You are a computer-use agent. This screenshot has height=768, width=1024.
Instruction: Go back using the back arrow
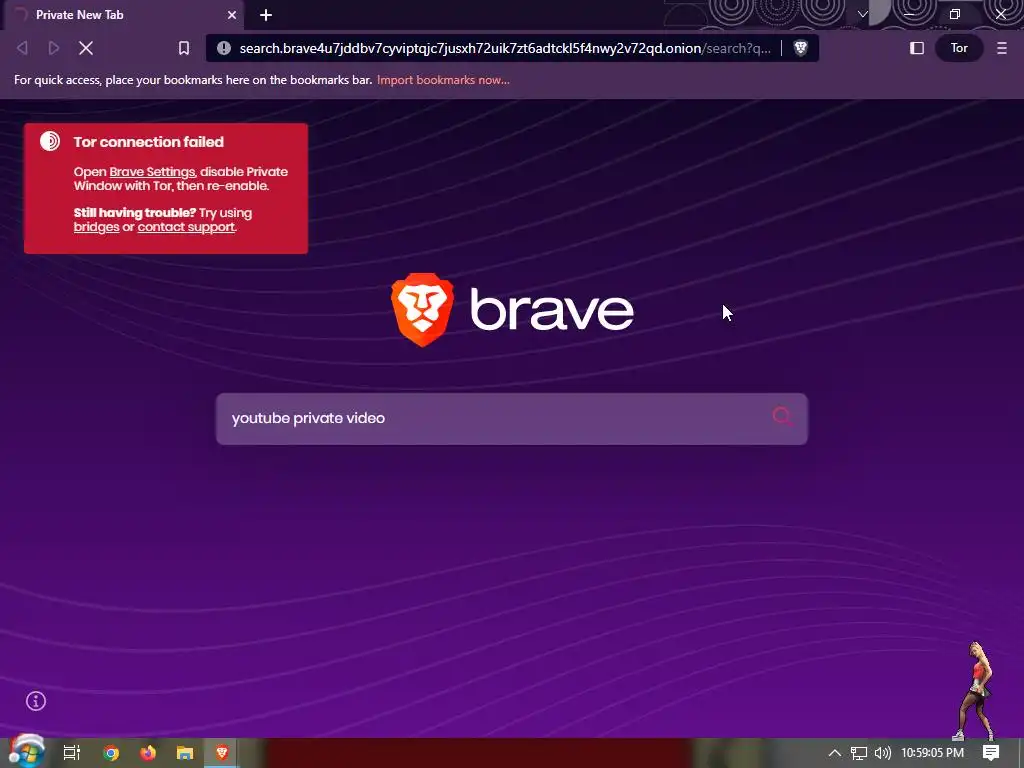[22, 48]
